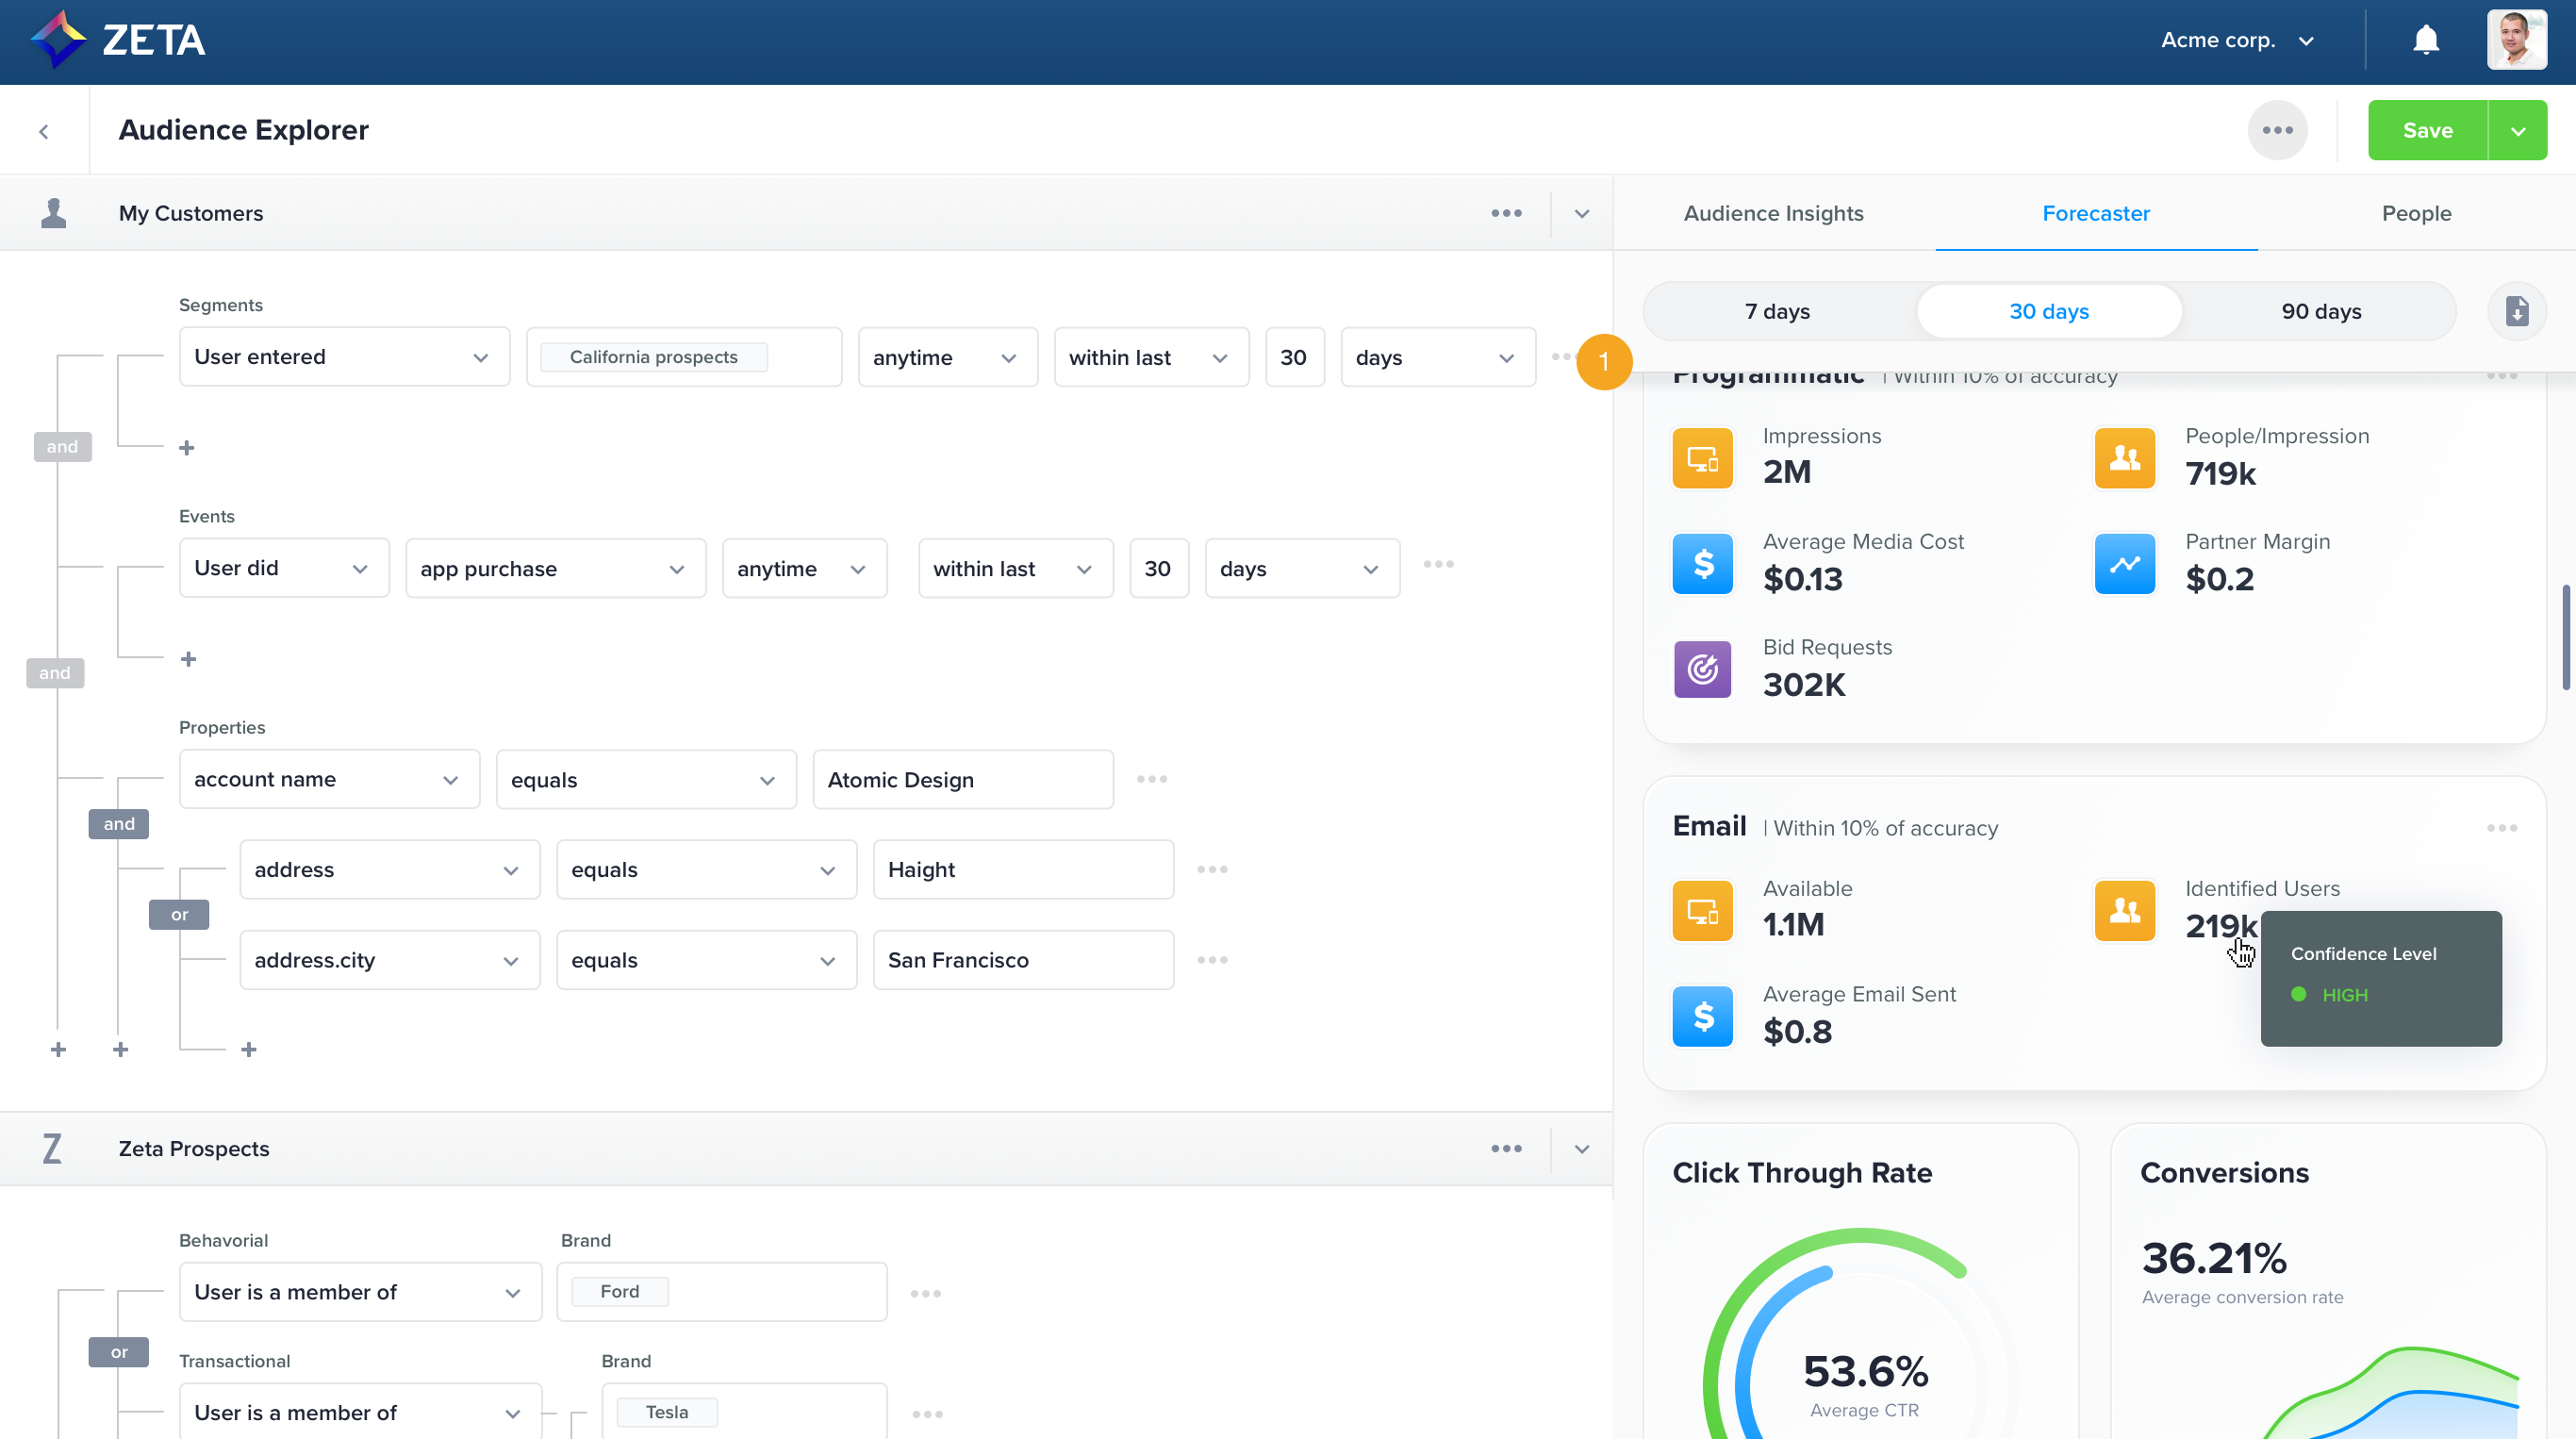Click Average Email Sent dollar icon
Viewport: 2576px width, 1439px height.
(1702, 1017)
